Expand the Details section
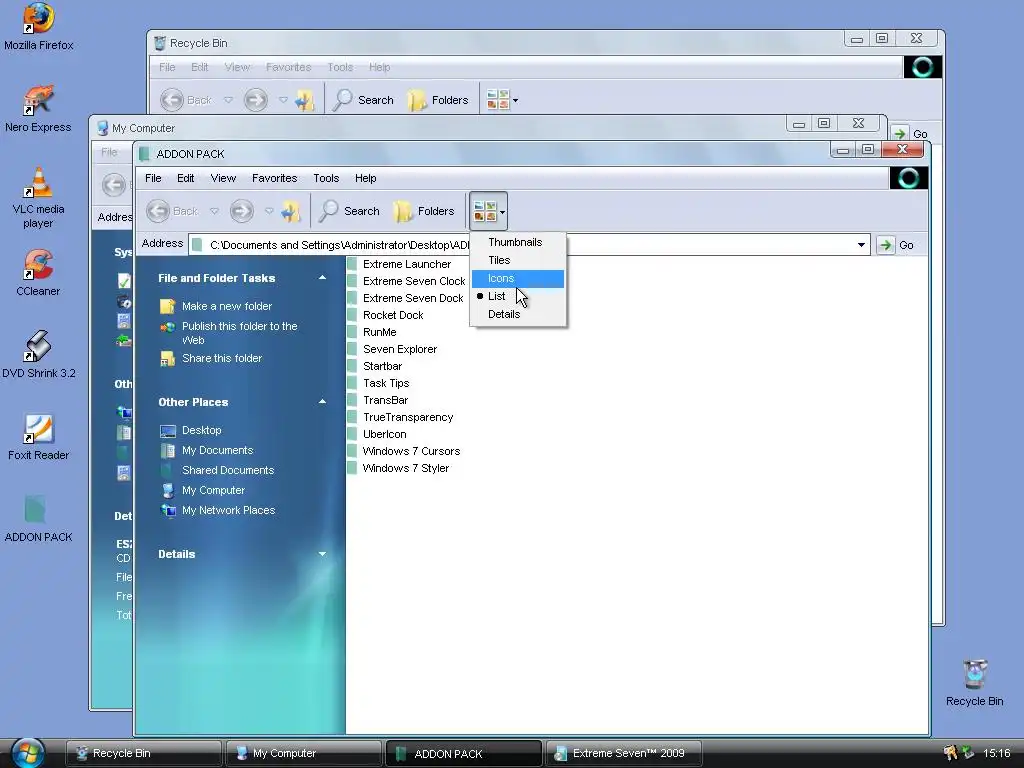 [322, 554]
